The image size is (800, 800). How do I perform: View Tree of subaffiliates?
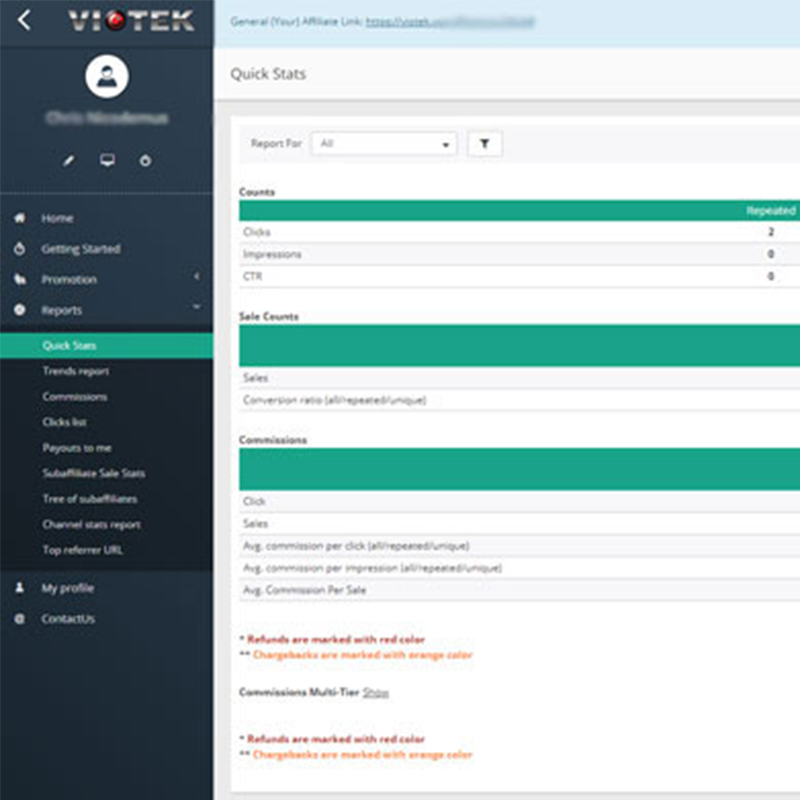(90, 499)
